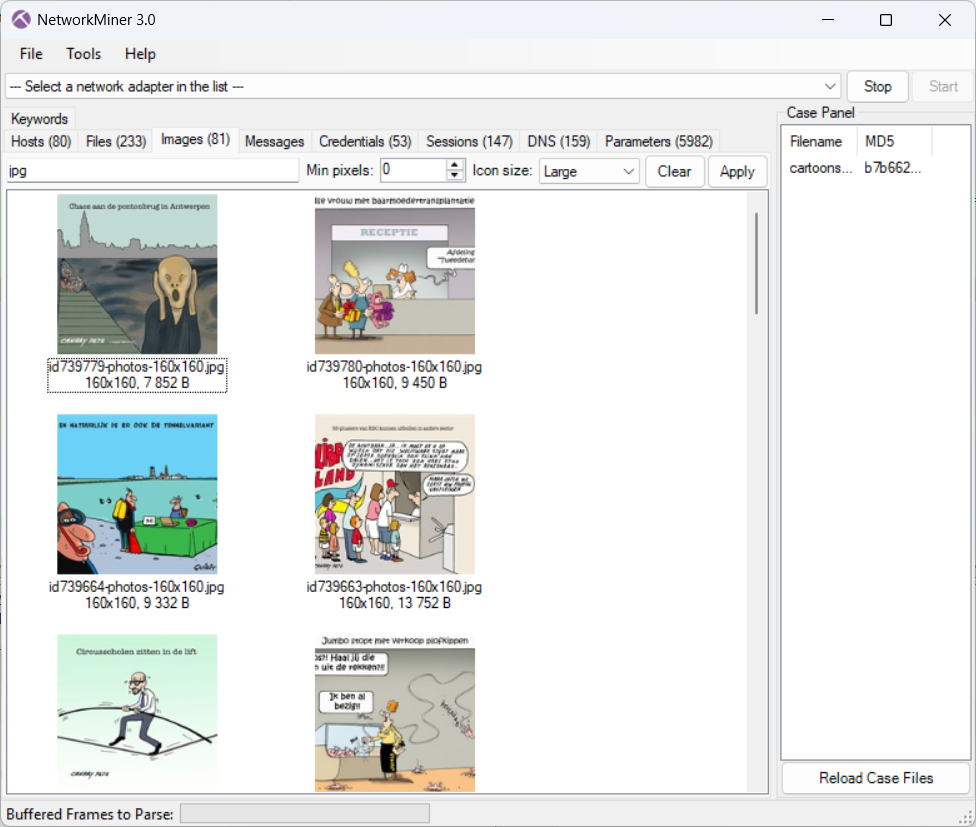Click the tunnel variant cartoon id739664

(x=137, y=494)
